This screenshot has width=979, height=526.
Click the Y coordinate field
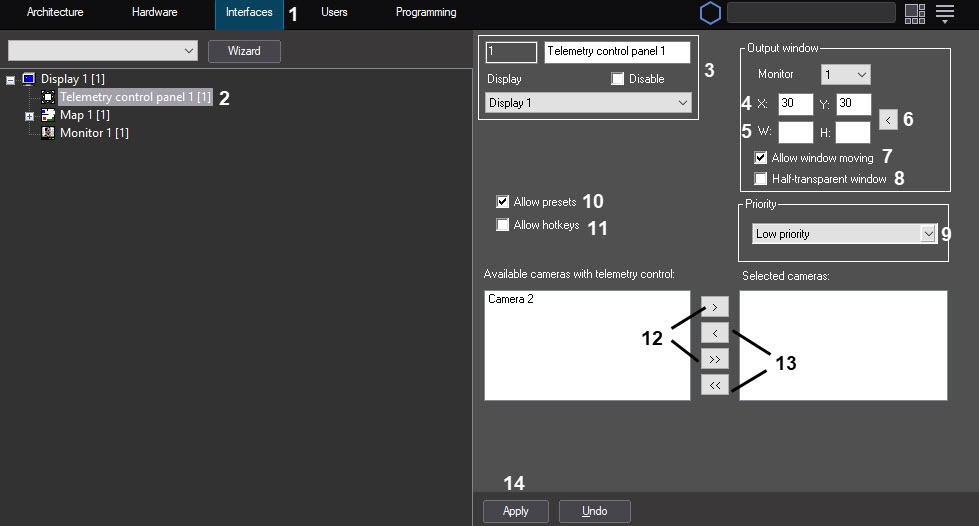click(x=854, y=104)
